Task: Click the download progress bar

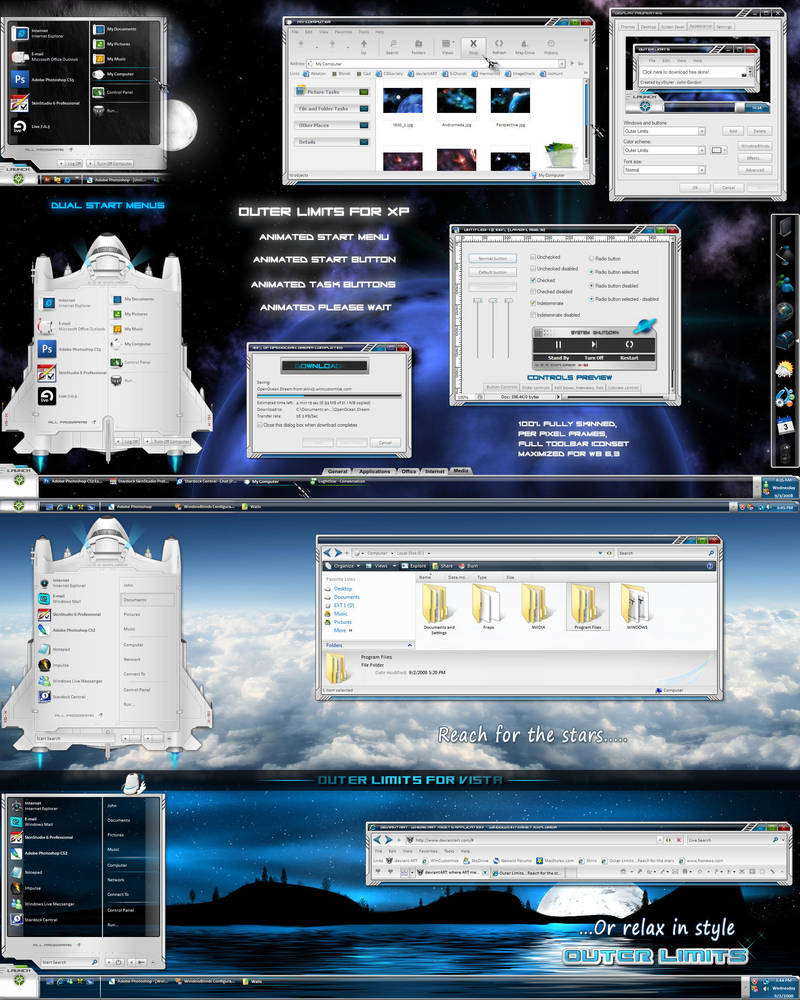Action: (329, 395)
